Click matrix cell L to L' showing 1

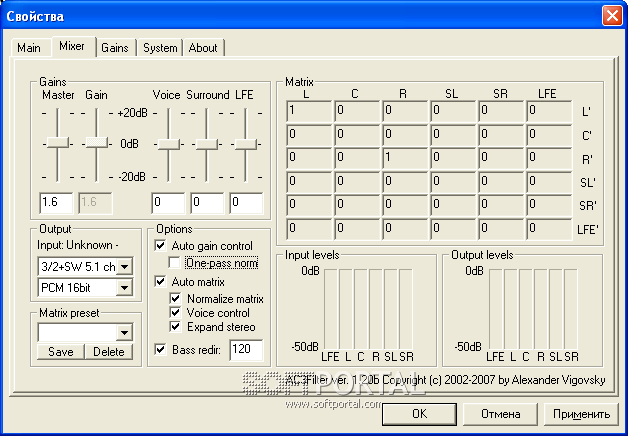309,111
